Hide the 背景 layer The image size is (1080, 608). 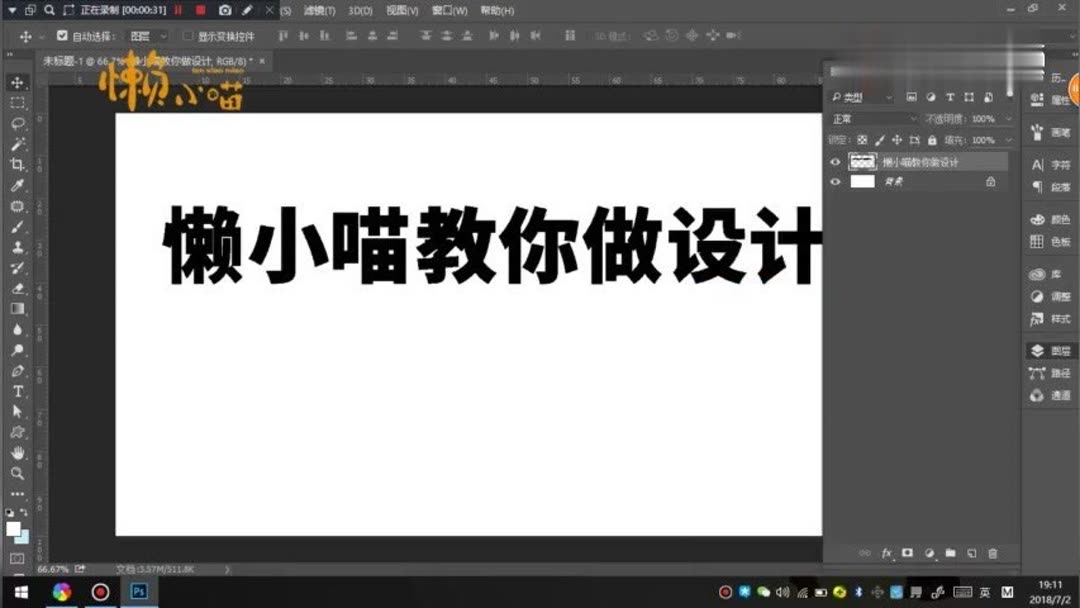click(836, 181)
